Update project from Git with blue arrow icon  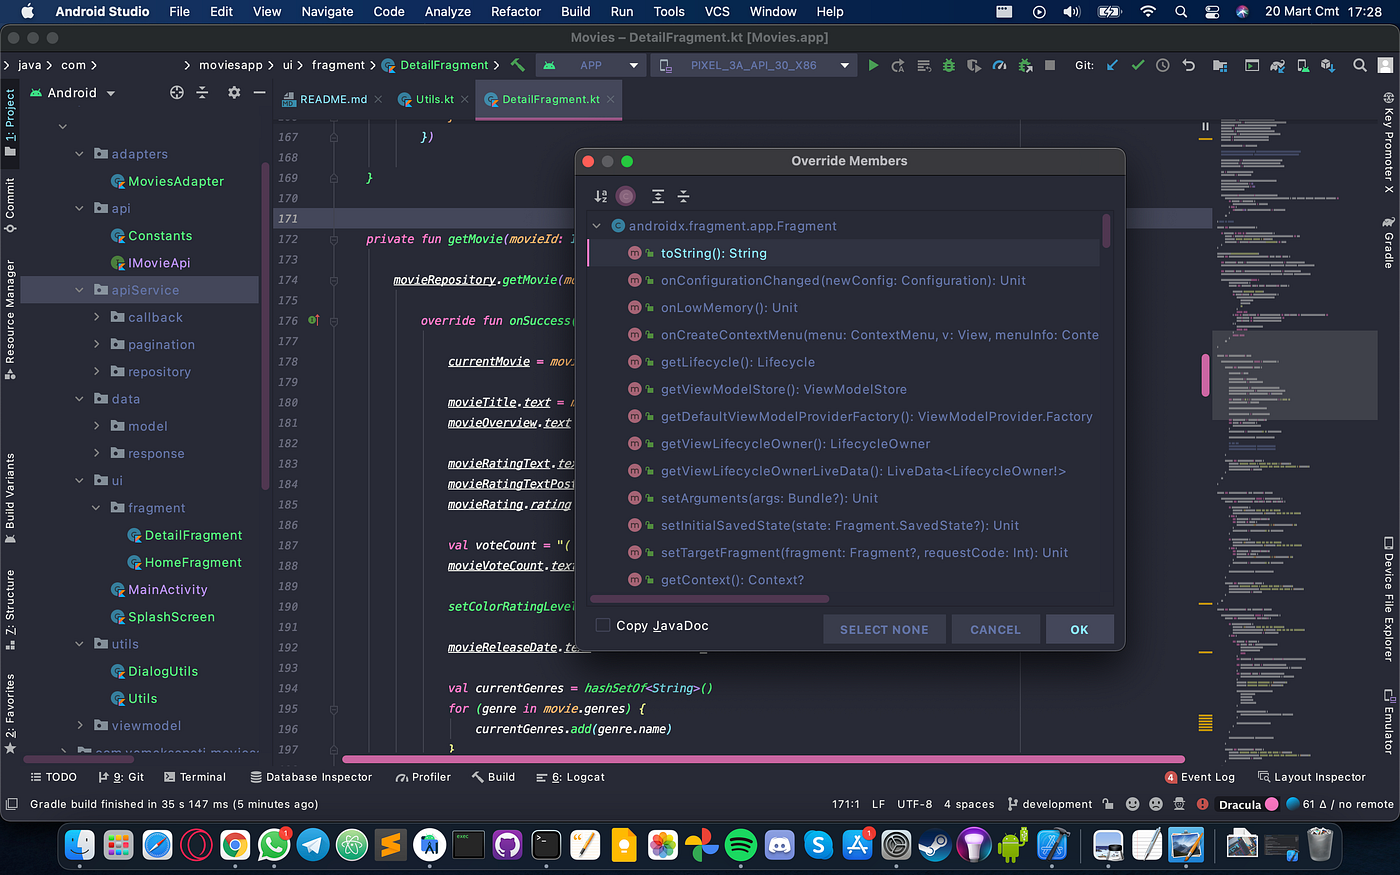tap(1111, 64)
